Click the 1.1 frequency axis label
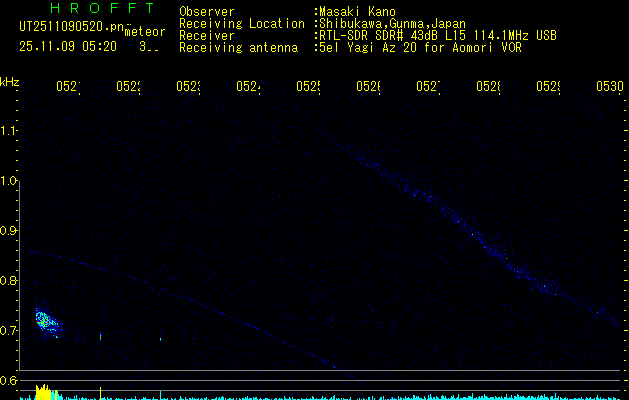The image size is (629, 400). [9, 130]
